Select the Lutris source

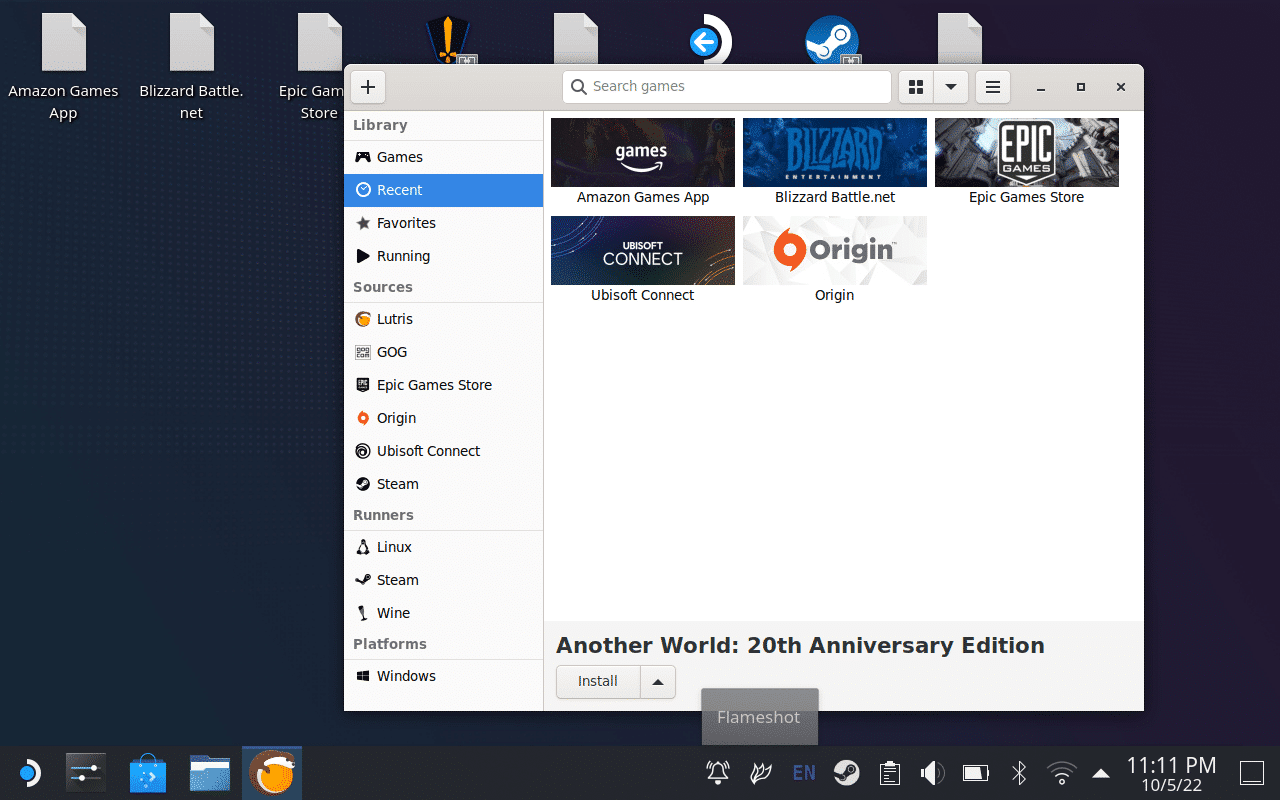(443, 319)
